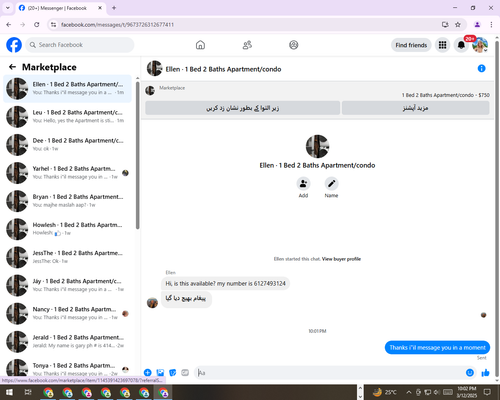Click the sent message 'Thanks i'll message you in a moment'

pyautogui.click(x=437, y=348)
